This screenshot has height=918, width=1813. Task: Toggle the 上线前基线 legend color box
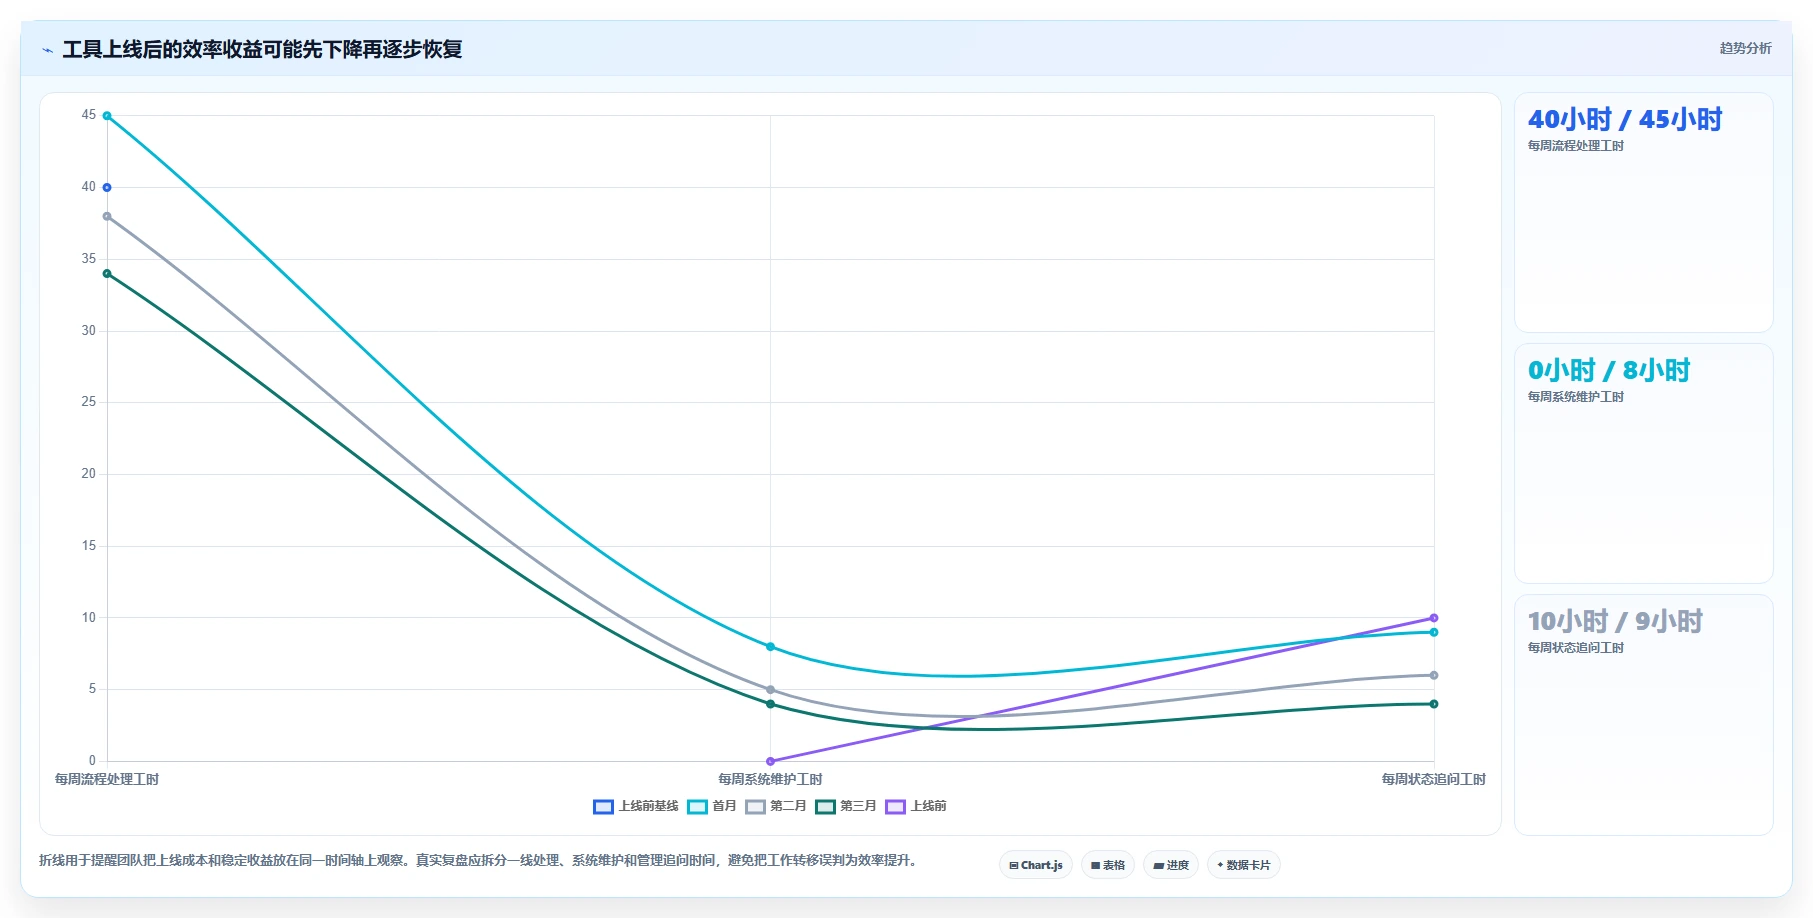pyautogui.click(x=603, y=807)
